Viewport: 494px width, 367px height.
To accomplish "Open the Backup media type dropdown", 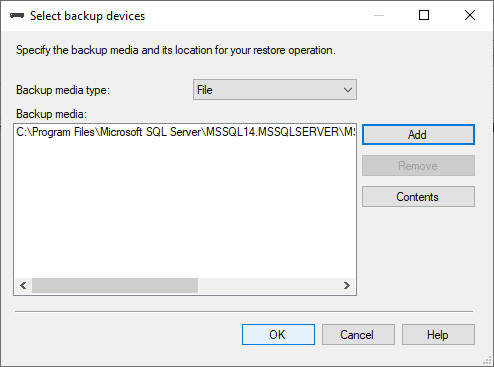I will (275, 90).
